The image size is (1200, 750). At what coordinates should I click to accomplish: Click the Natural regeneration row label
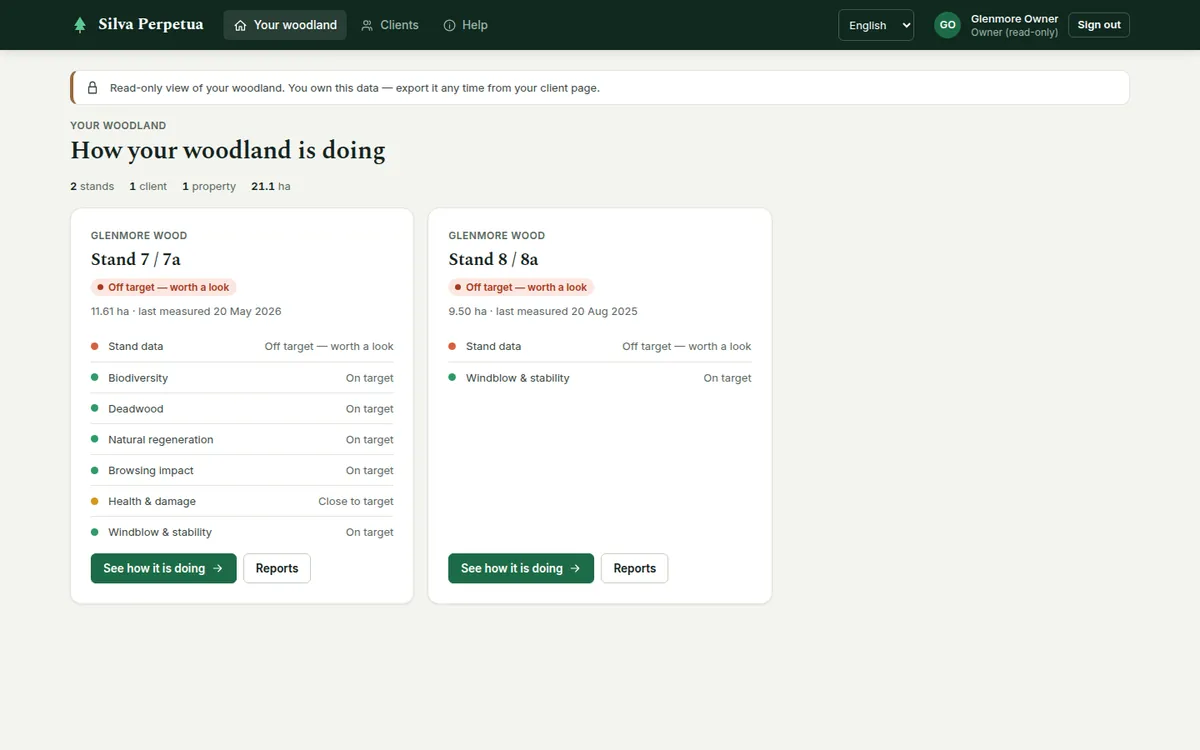161,440
